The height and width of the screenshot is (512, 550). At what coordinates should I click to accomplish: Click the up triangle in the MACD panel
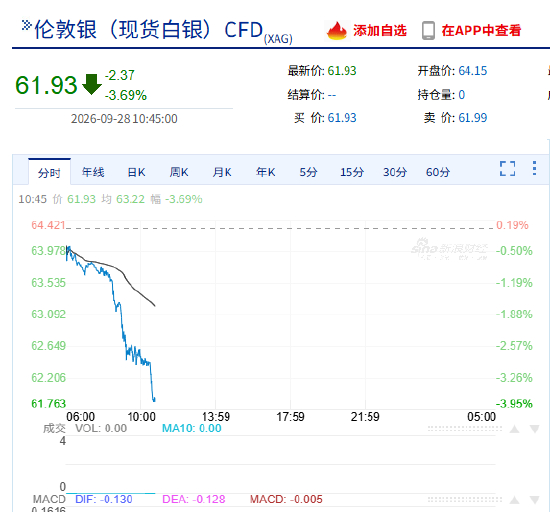[x=515, y=500]
